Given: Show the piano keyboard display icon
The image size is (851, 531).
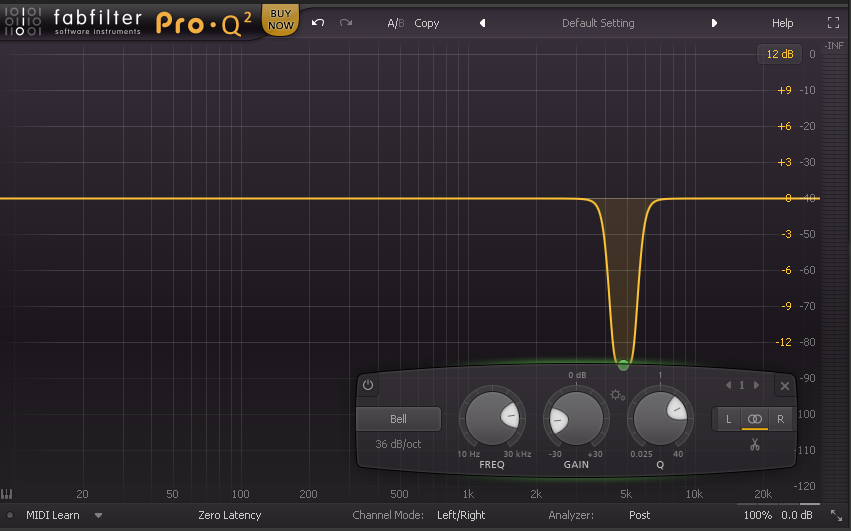Looking at the screenshot, I should click(x=7, y=494).
